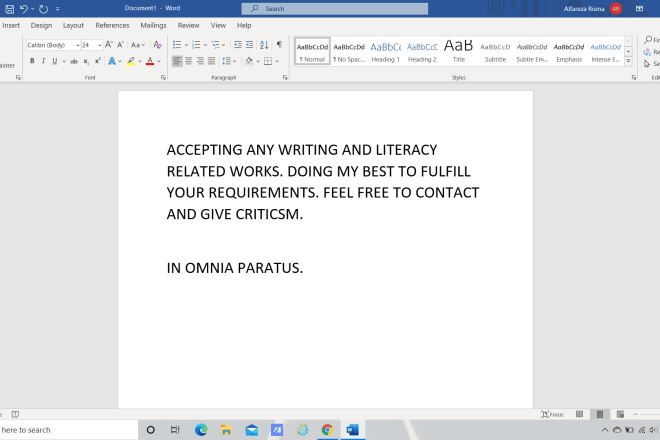This screenshot has height=440, width=660.
Task: Expand the font size dropdown
Action: pyautogui.click(x=99, y=45)
